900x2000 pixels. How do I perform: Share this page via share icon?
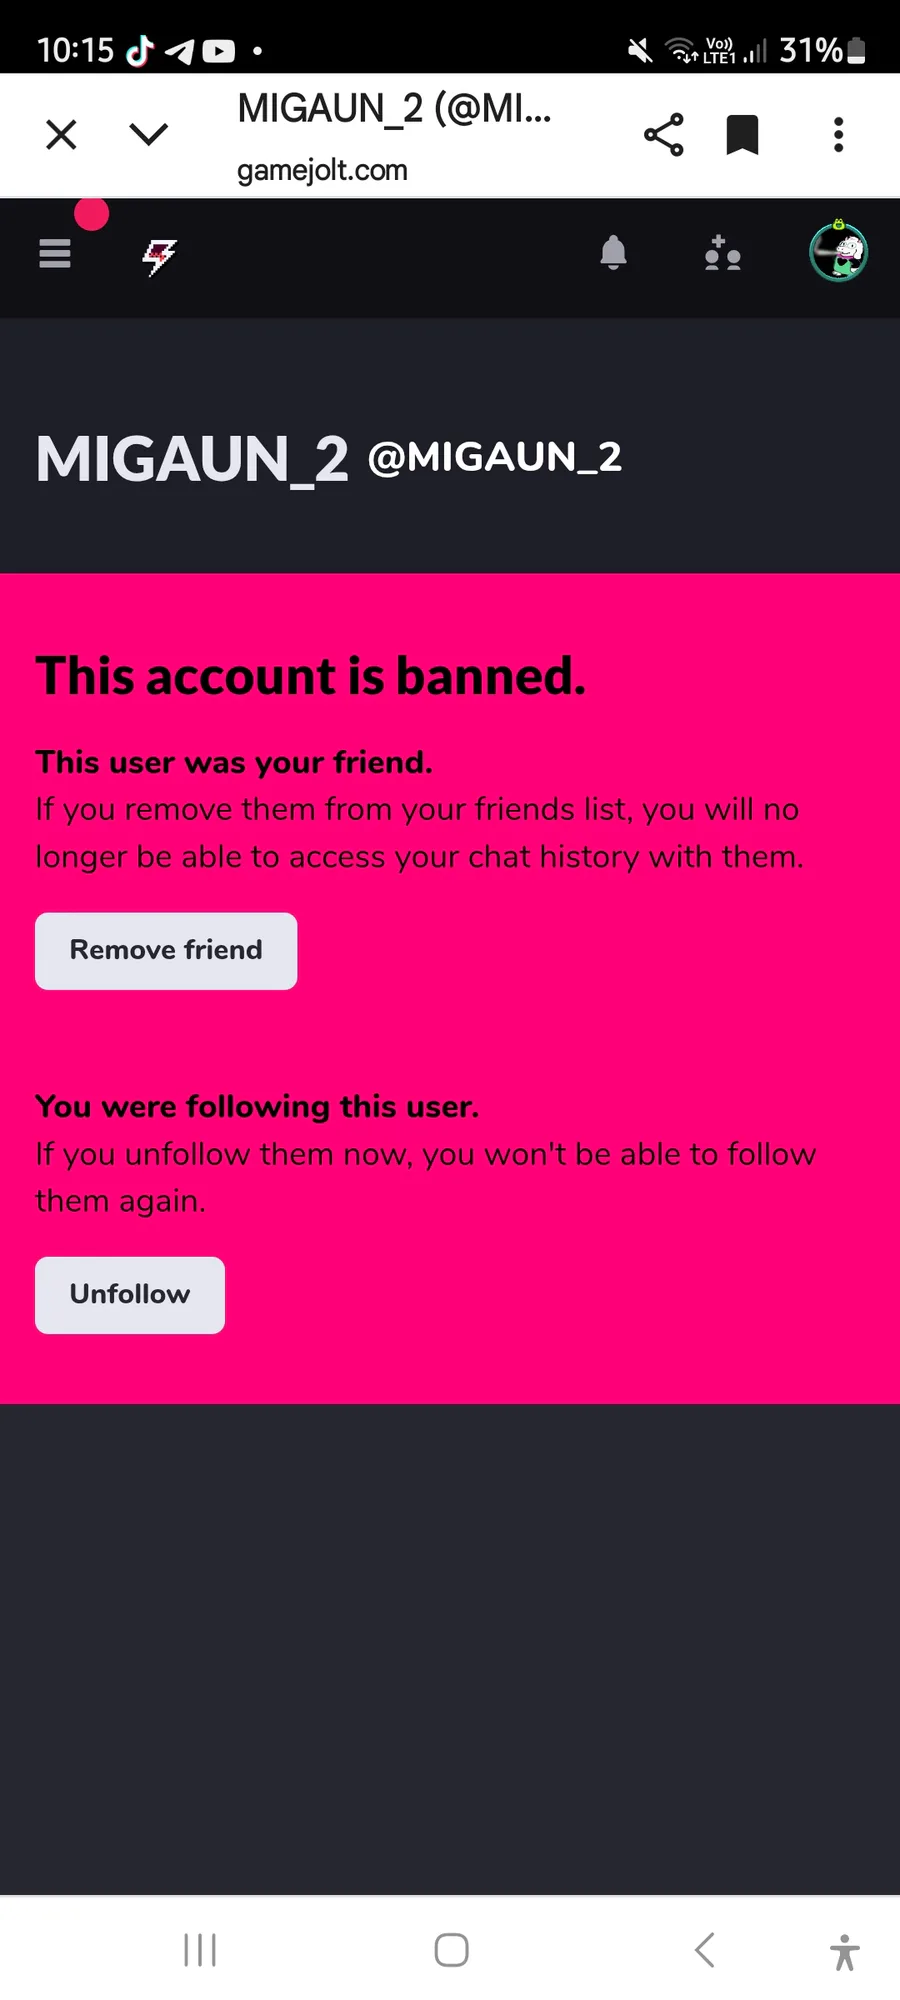pyautogui.click(x=663, y=134)
